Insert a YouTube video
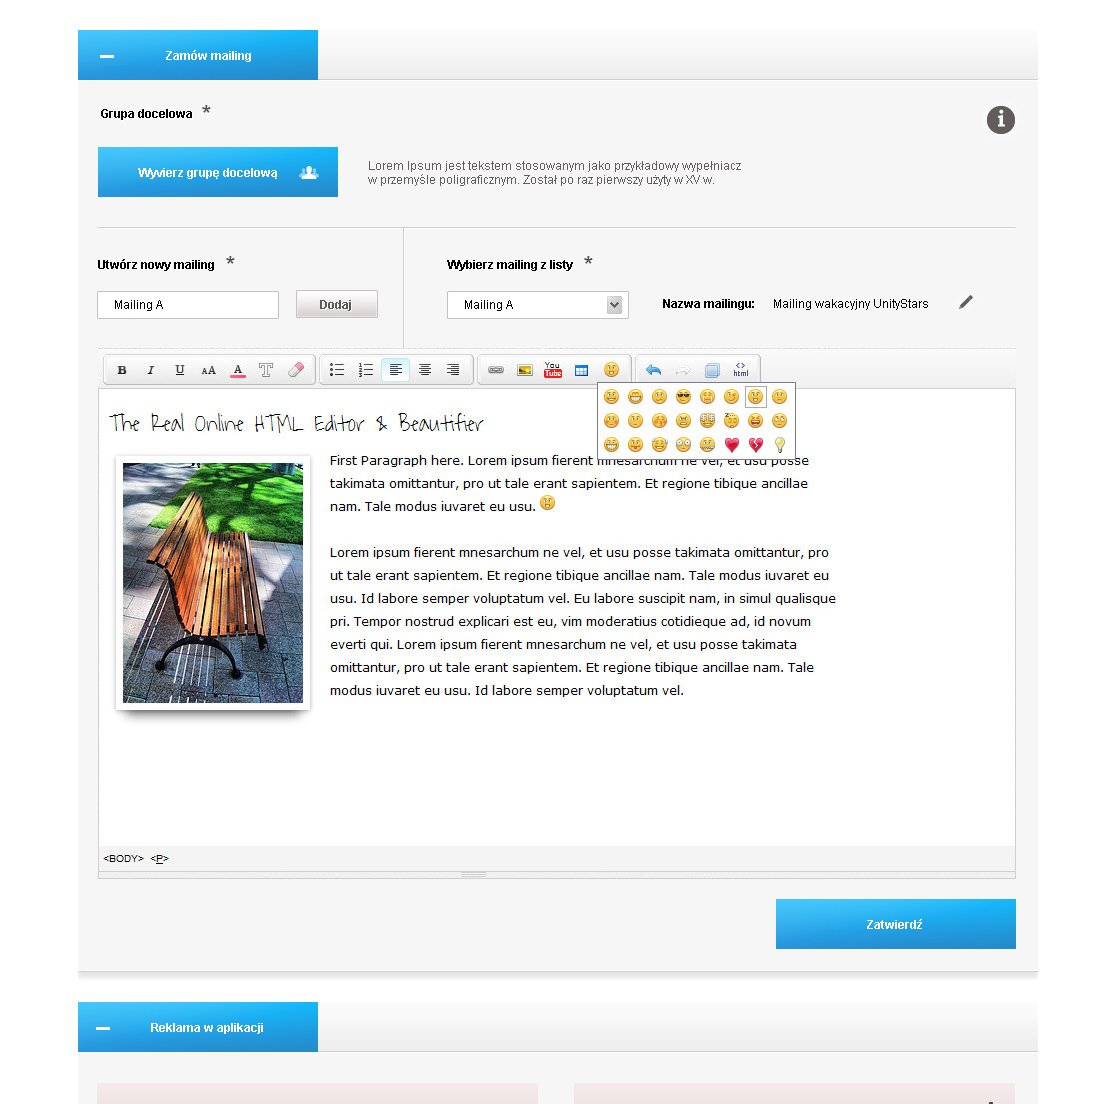1100x1104 pixels. [553, 370]
